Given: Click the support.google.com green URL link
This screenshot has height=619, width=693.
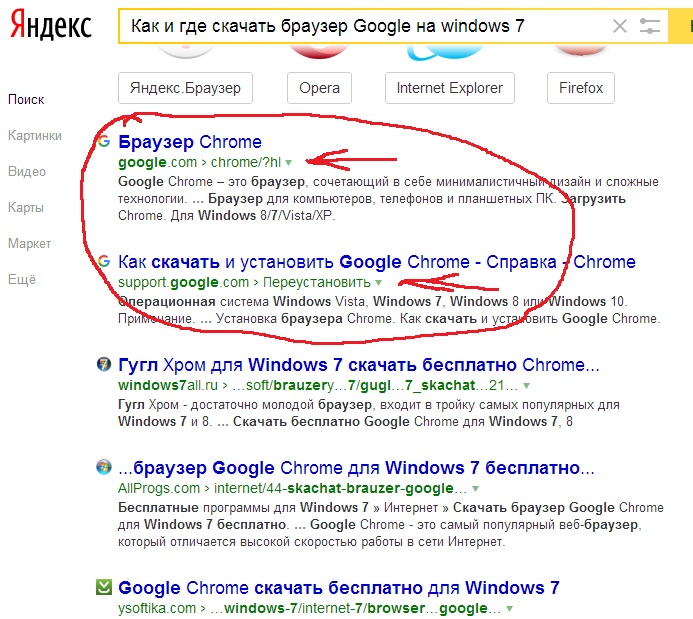Looking at the screenshot, I should click(x=183, y=282).
